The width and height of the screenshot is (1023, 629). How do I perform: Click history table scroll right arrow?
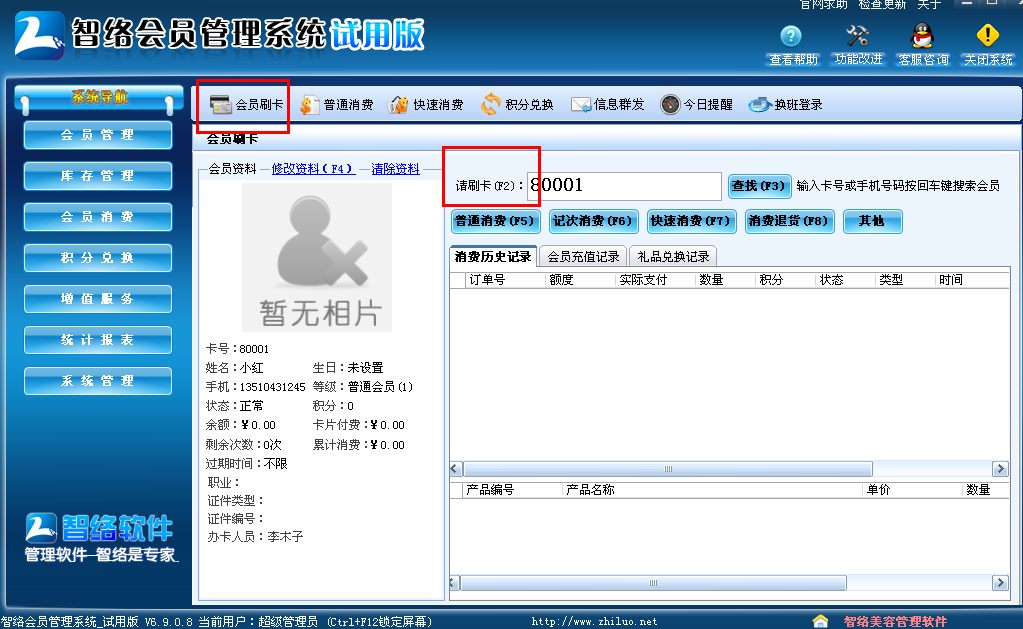(x=1000, y=469)
